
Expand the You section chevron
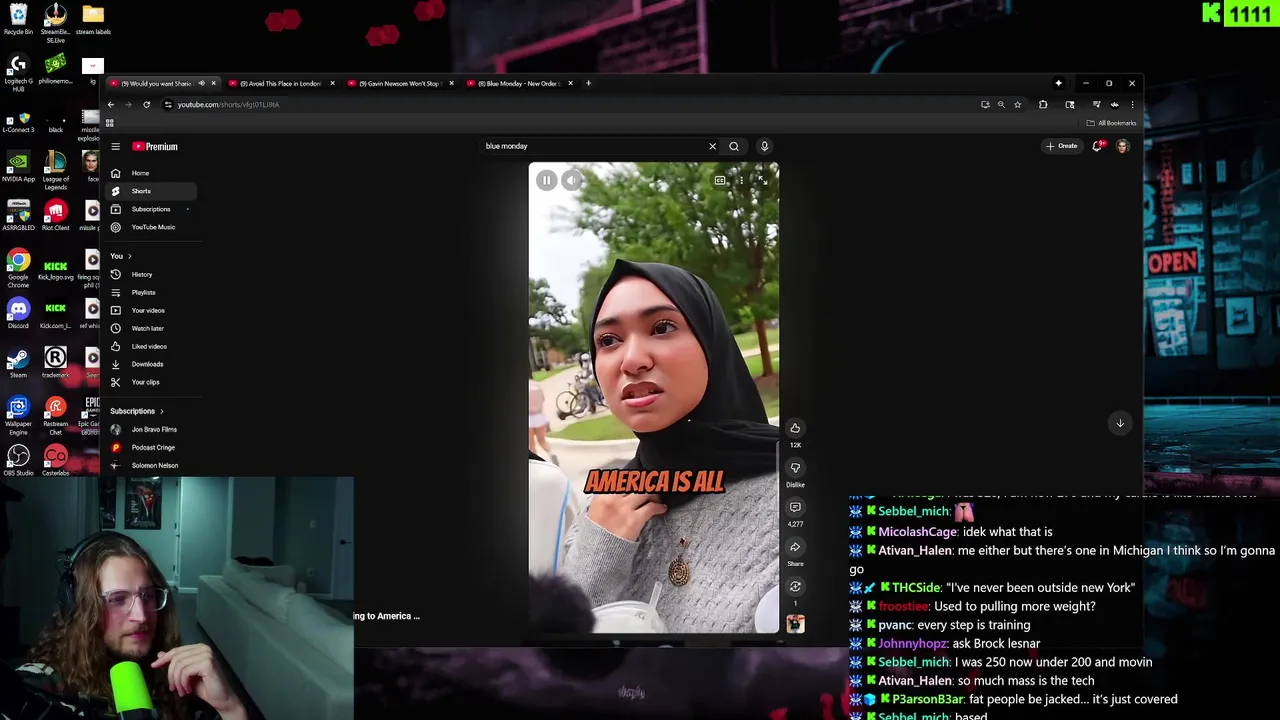point(129,256)
